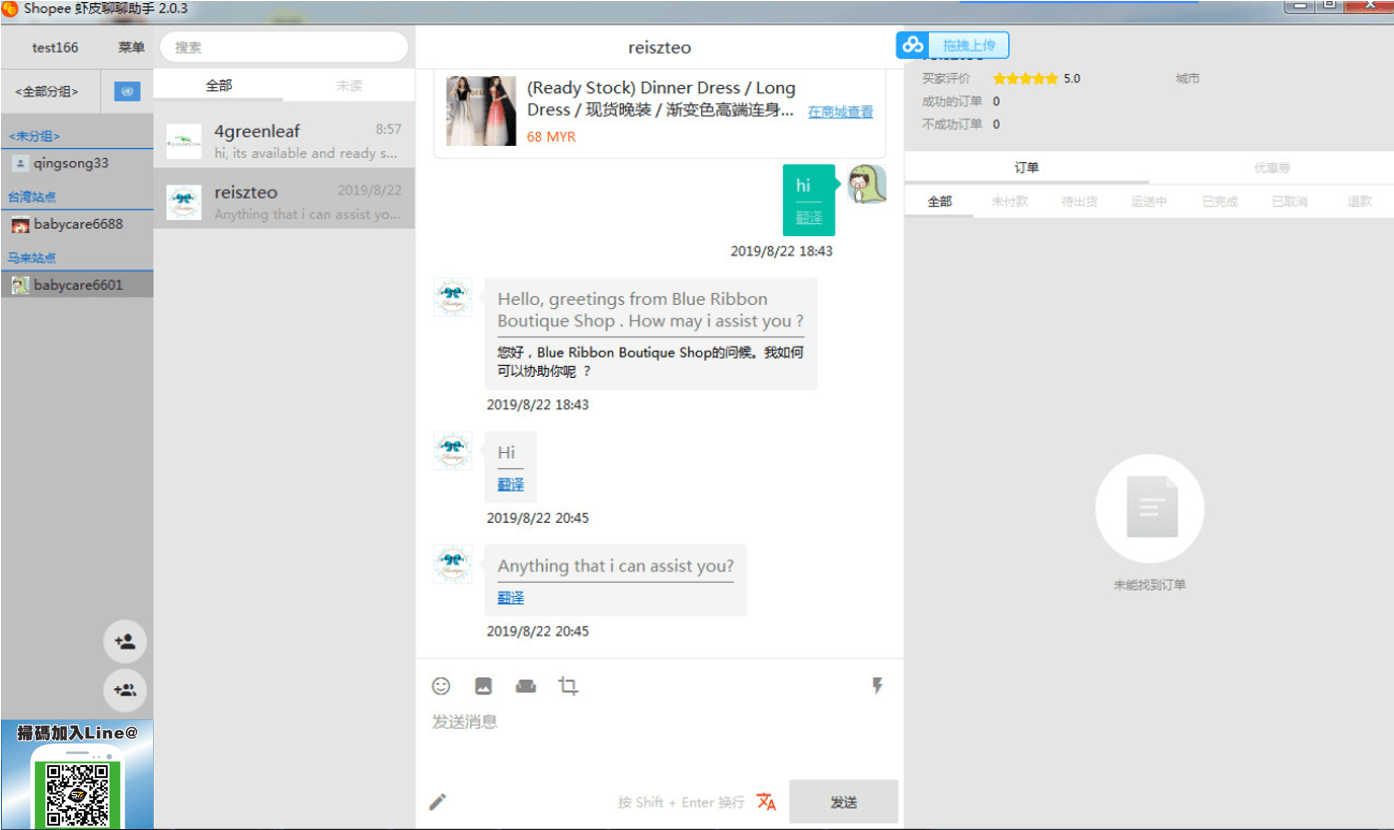Click the babycare6688 account avatar
The height and width of the screenshot is (830, 1394).
coord(20,224)
